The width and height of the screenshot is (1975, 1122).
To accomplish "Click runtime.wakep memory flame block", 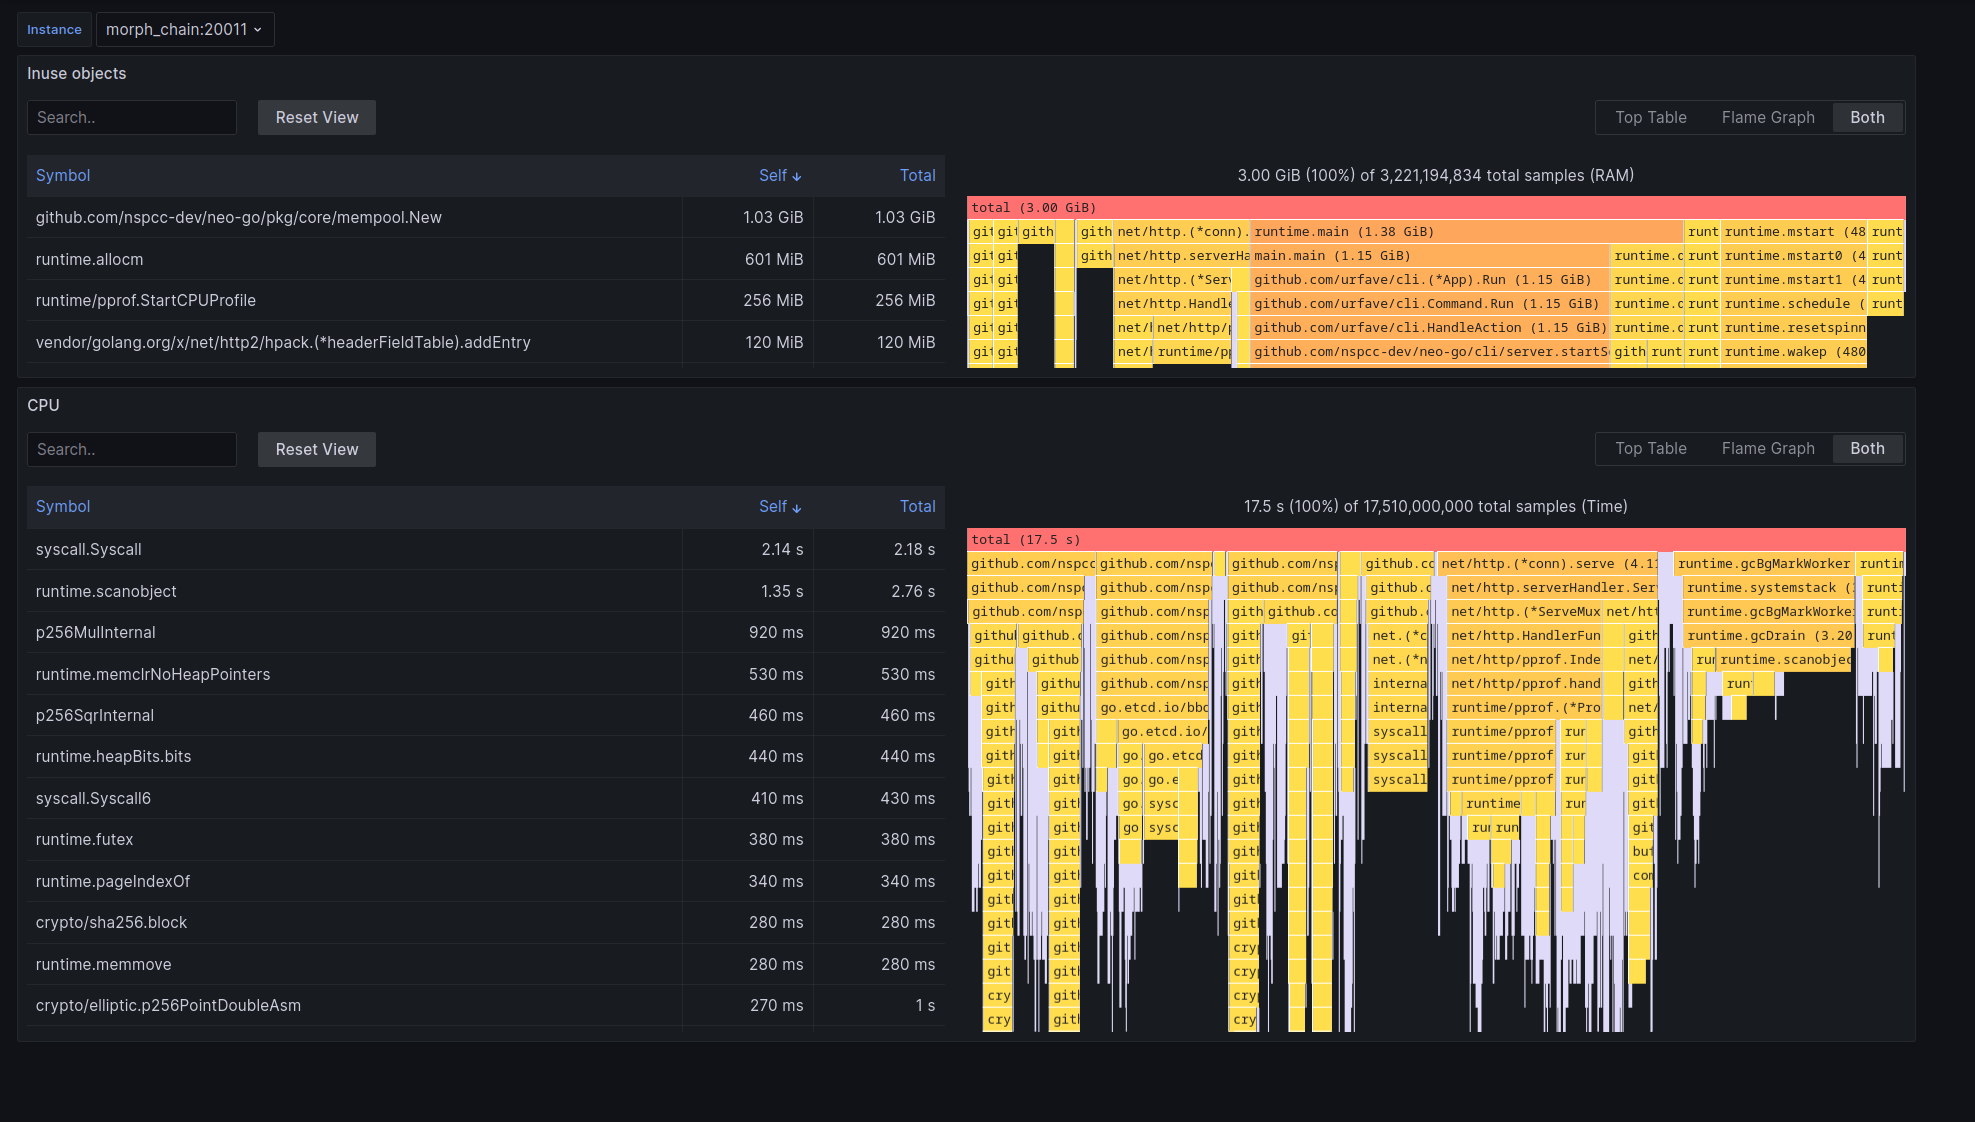I will click(1794, 352).
